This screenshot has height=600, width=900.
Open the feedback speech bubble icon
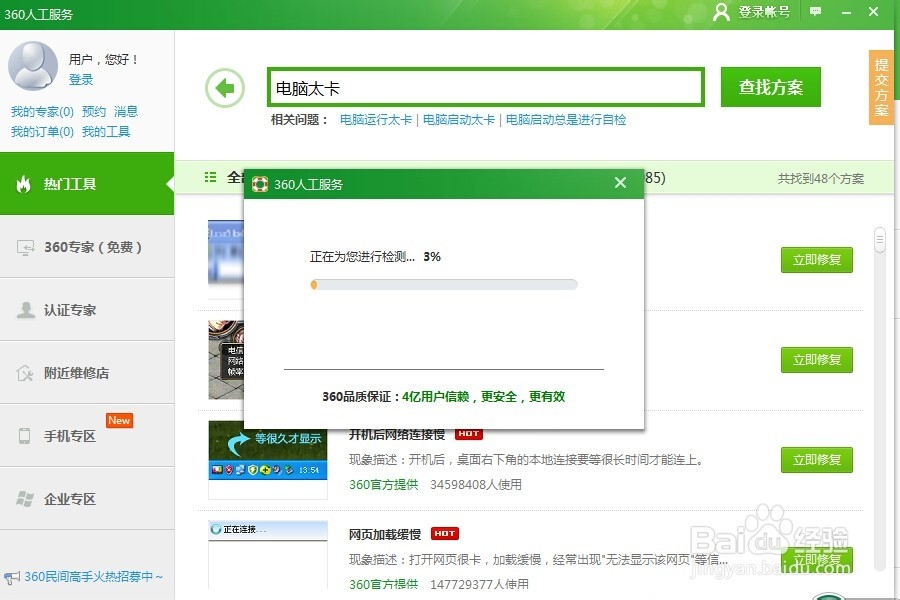pos(815,11)
